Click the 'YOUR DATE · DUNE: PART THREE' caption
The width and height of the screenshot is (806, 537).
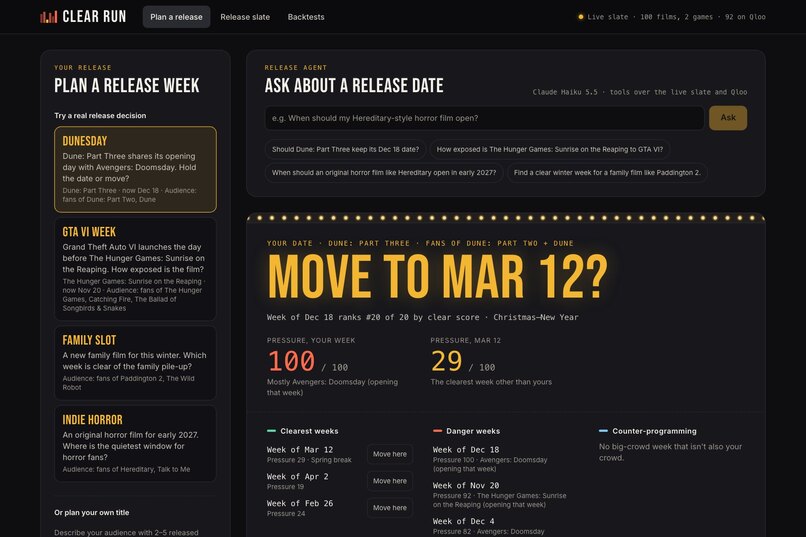click(420, 243)
